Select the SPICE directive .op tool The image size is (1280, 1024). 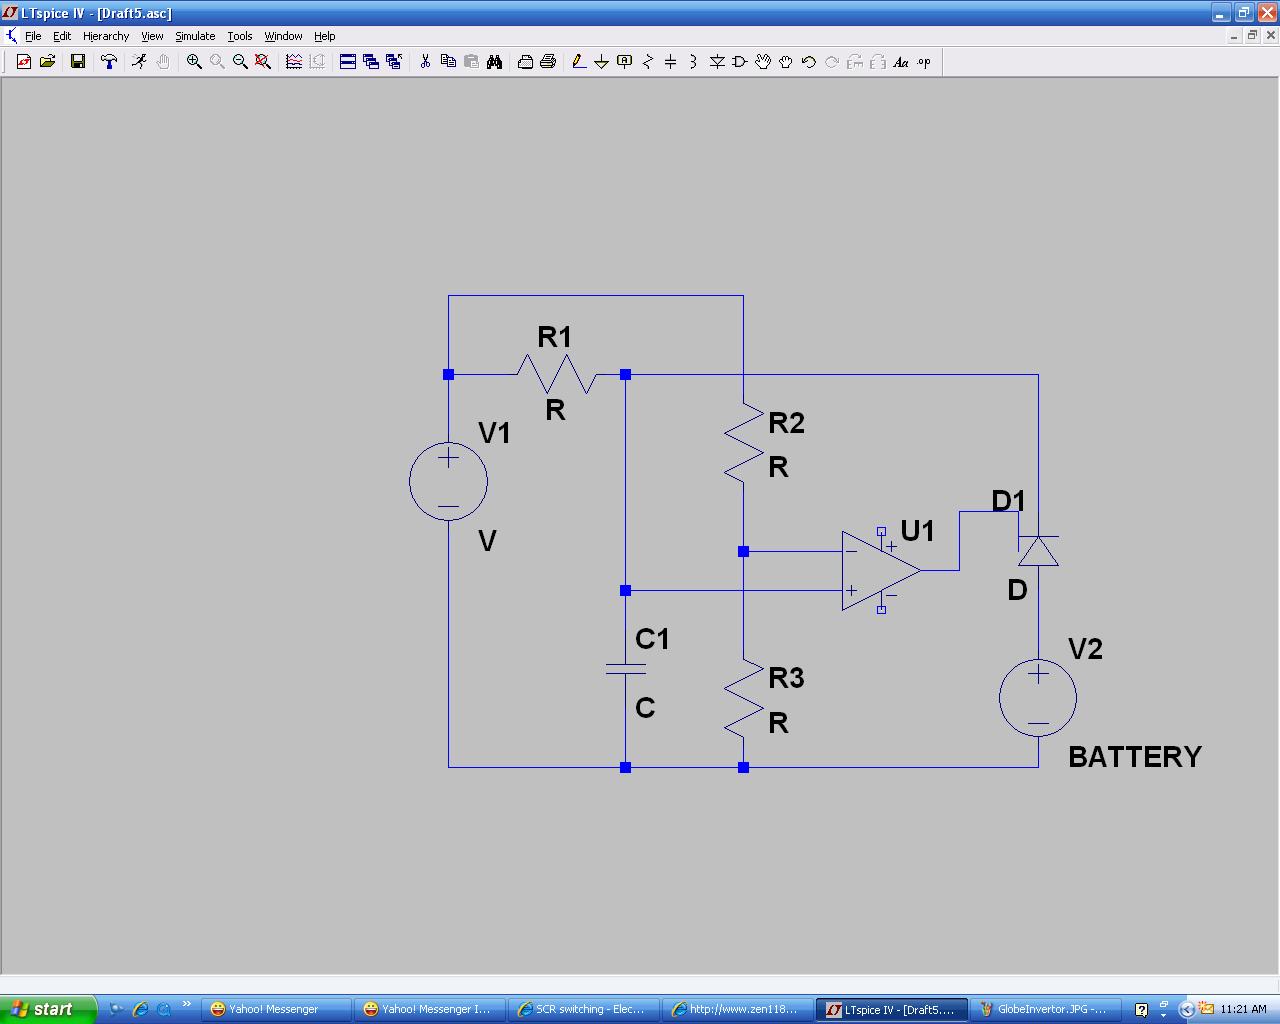(x=924, y=62)
